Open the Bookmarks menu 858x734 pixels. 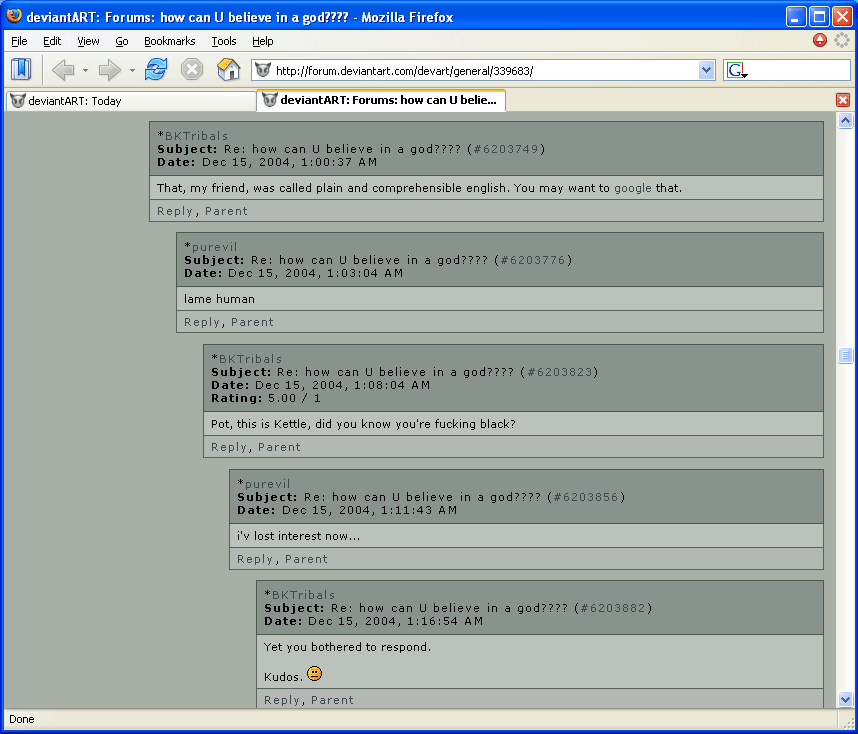pyautogui.click(x=170, y=41)
